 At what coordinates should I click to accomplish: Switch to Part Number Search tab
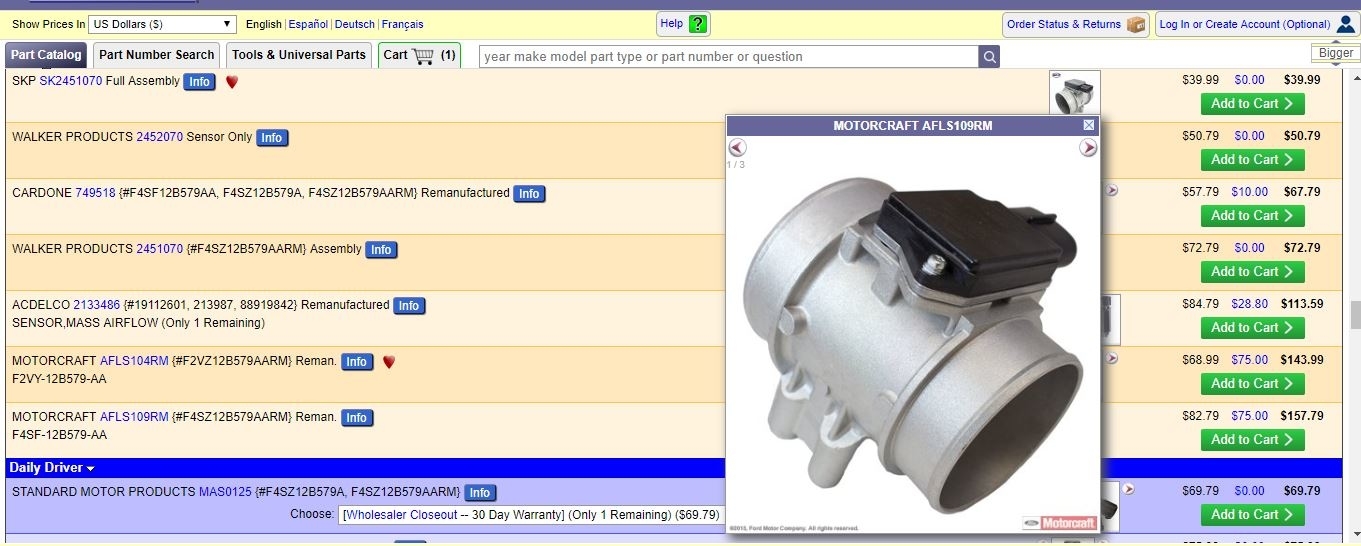pos(156,56)
